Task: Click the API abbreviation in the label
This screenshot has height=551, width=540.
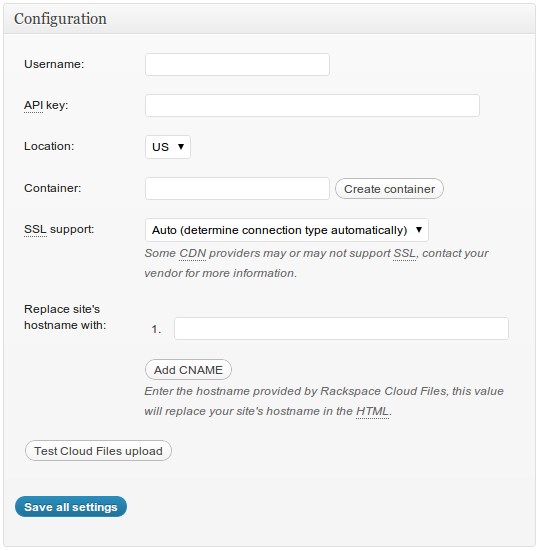Action: [x=33, y=105]
